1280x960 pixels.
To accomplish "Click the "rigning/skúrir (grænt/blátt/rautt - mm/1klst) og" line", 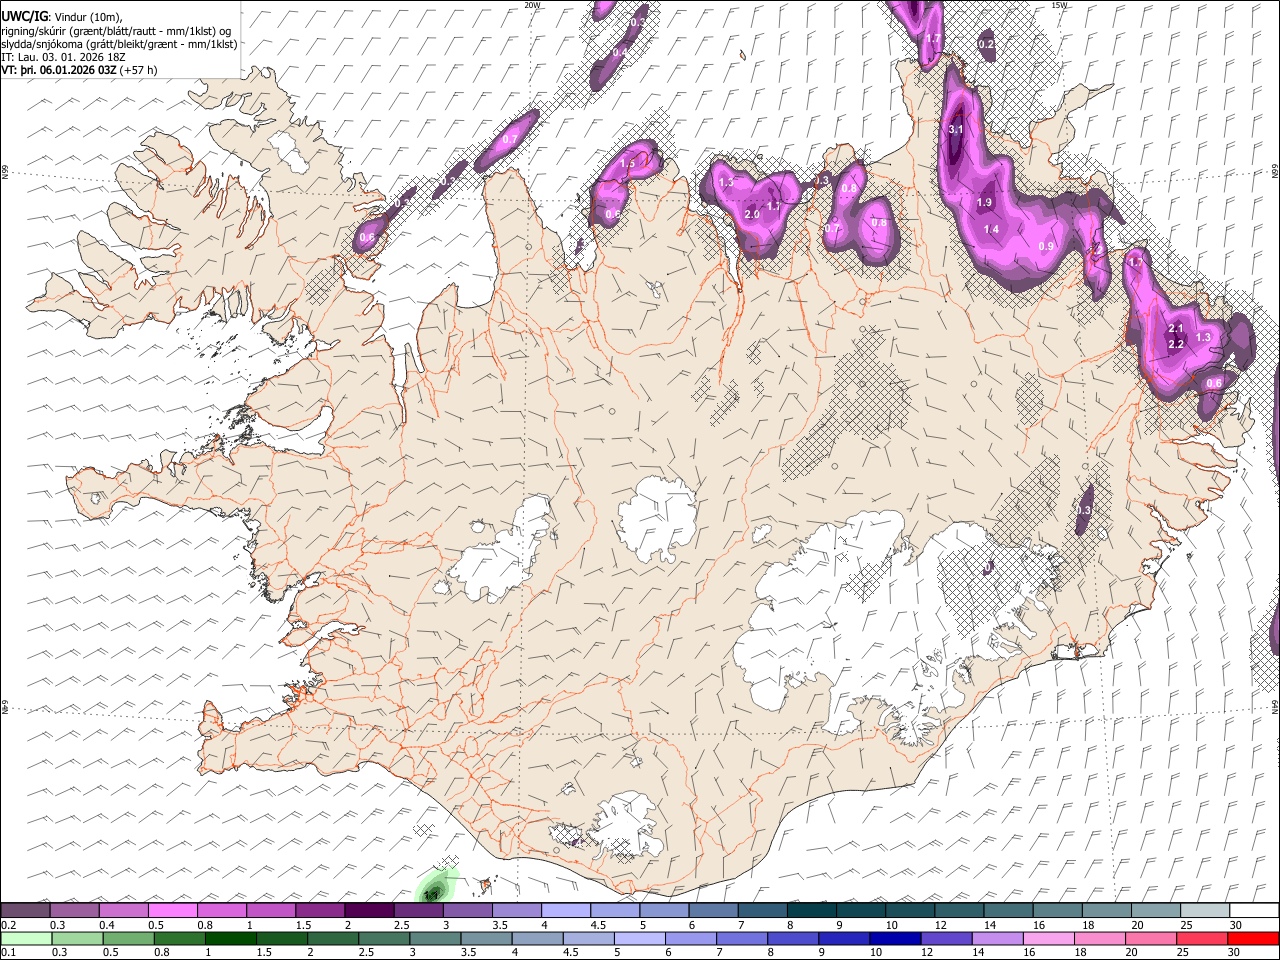I will point(116,30).
